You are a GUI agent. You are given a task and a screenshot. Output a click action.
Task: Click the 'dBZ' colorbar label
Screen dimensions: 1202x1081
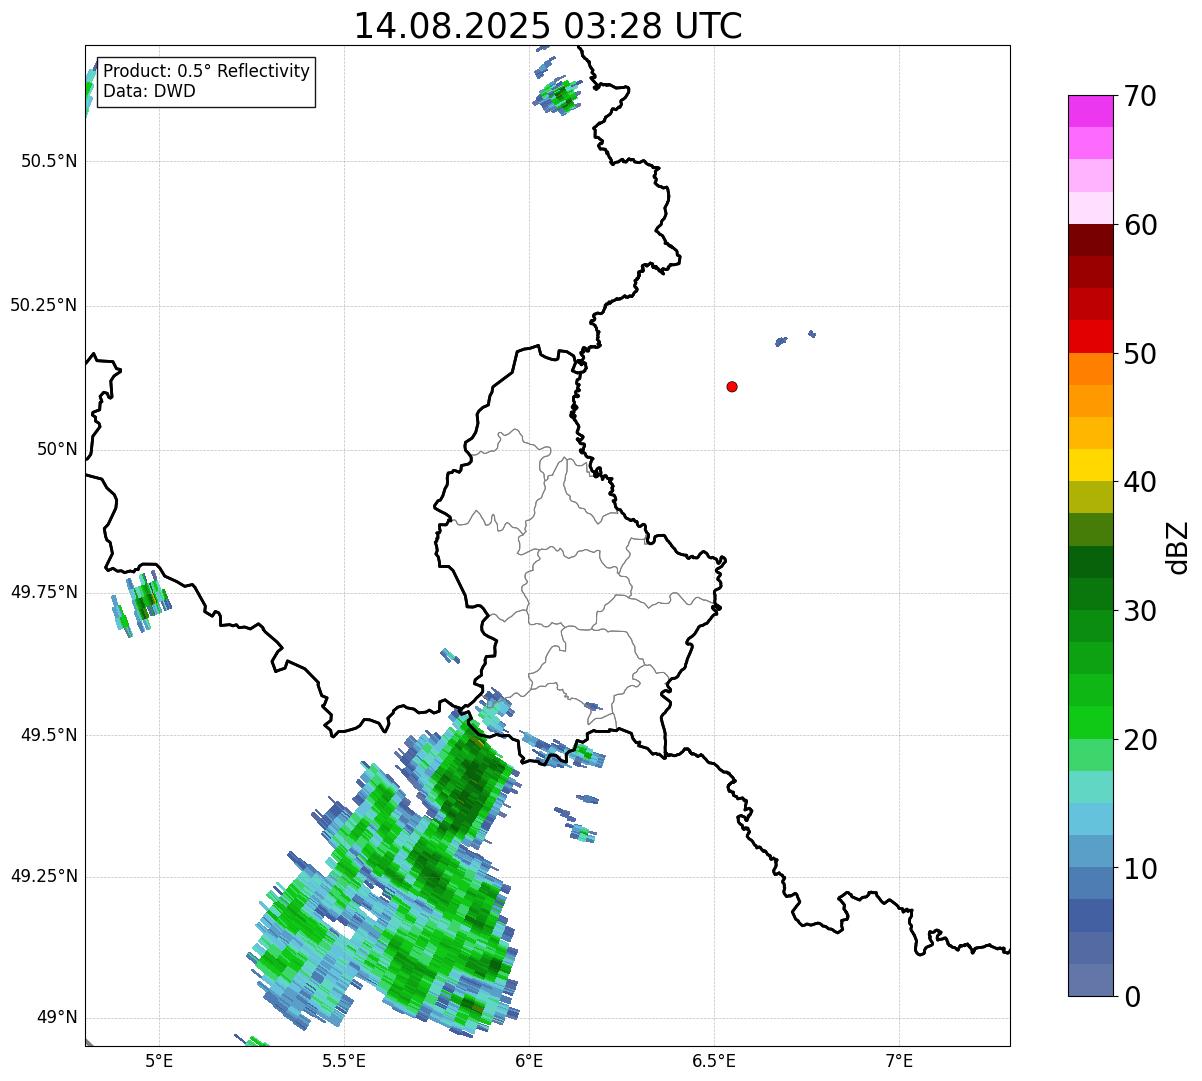pyautogui.click(x=1178, y=546)
